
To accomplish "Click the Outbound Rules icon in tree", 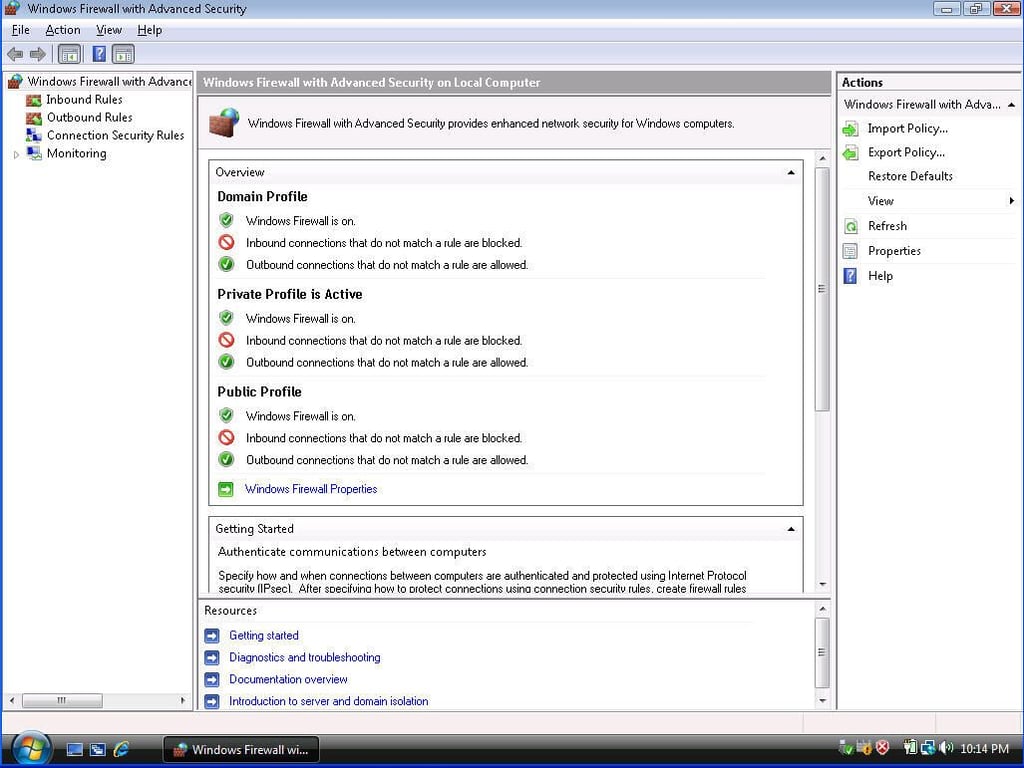I will pyautogui.click(x=33, y=118).
